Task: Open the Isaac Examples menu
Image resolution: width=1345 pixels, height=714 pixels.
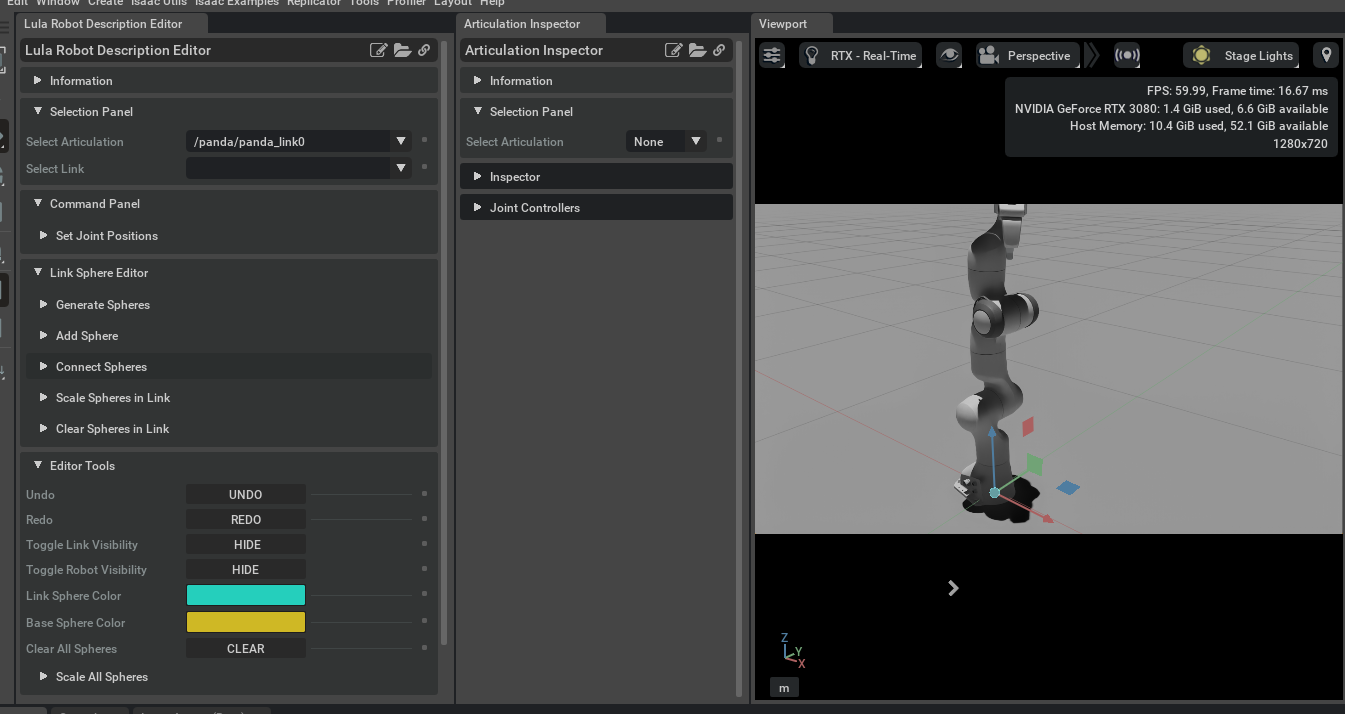Action: pos(237,3)
